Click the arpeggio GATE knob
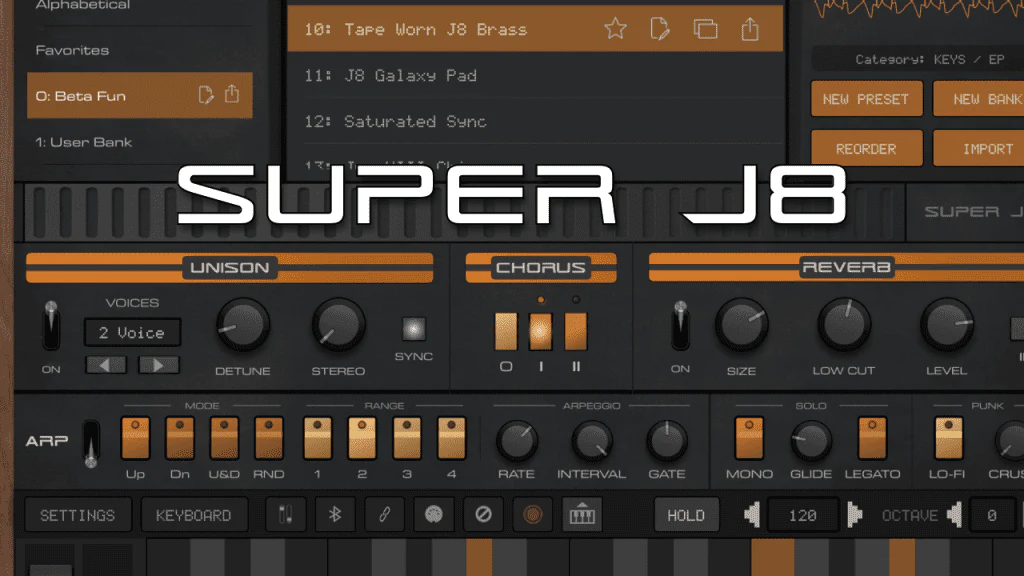The height and width of the screenshot is (576, 1024). 667,441
